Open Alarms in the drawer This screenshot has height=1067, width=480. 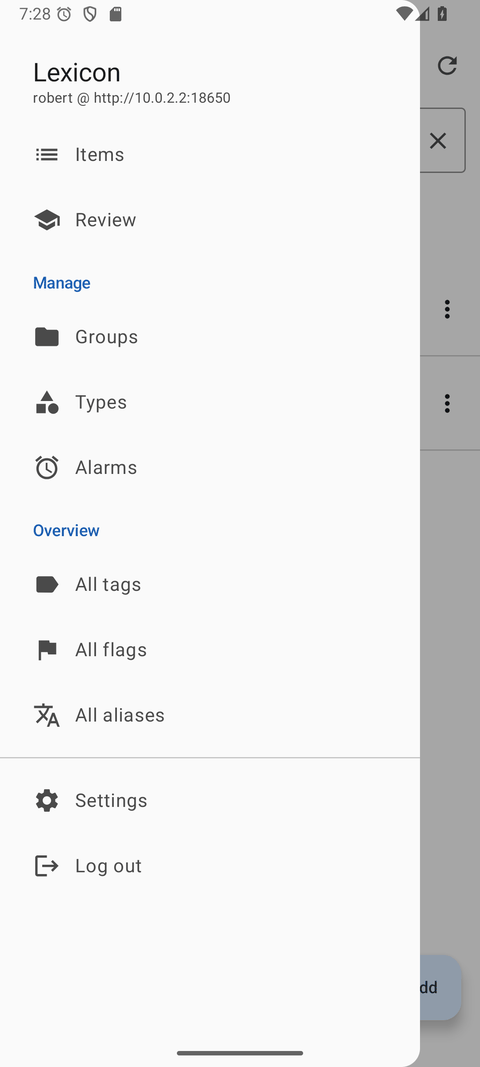click(210, 467)
